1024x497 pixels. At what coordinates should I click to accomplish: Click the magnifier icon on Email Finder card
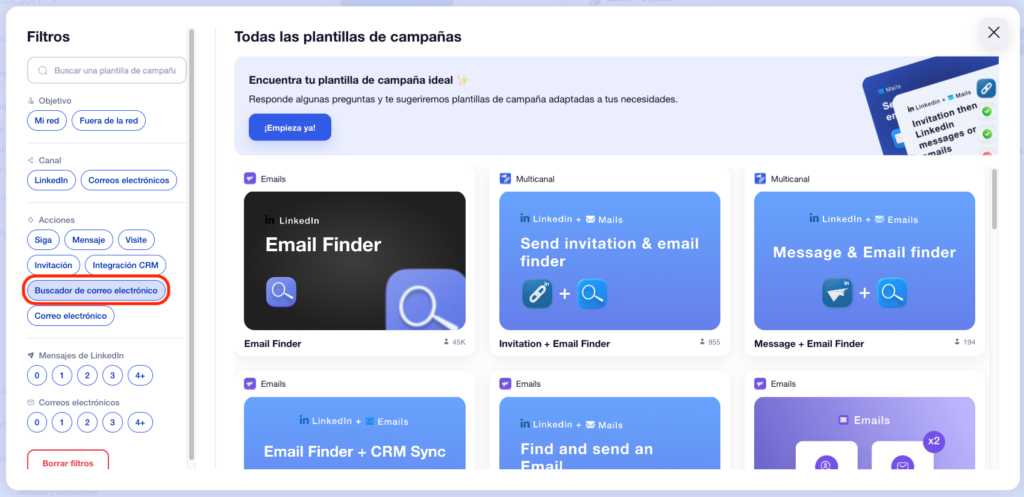pyautogui.click(x=281, y=292)
